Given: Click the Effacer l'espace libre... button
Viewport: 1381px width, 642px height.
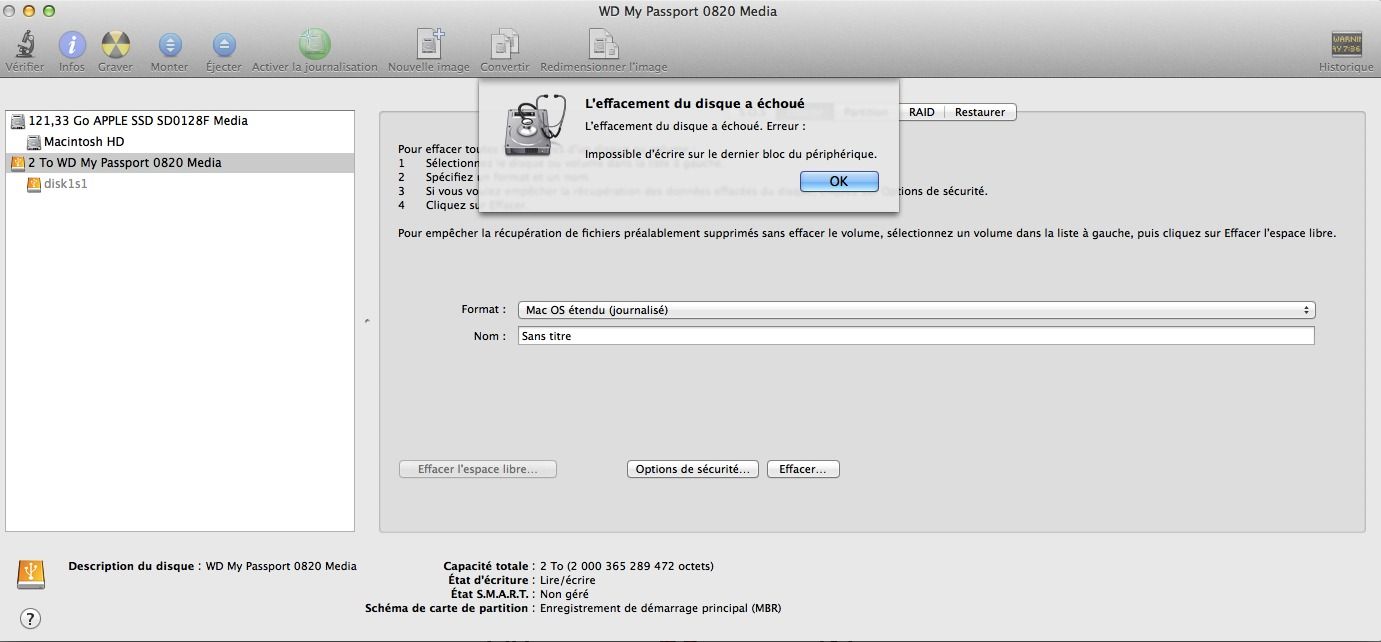Looking at the screenshot, I should pyautogui.click(x=478, y=469).
